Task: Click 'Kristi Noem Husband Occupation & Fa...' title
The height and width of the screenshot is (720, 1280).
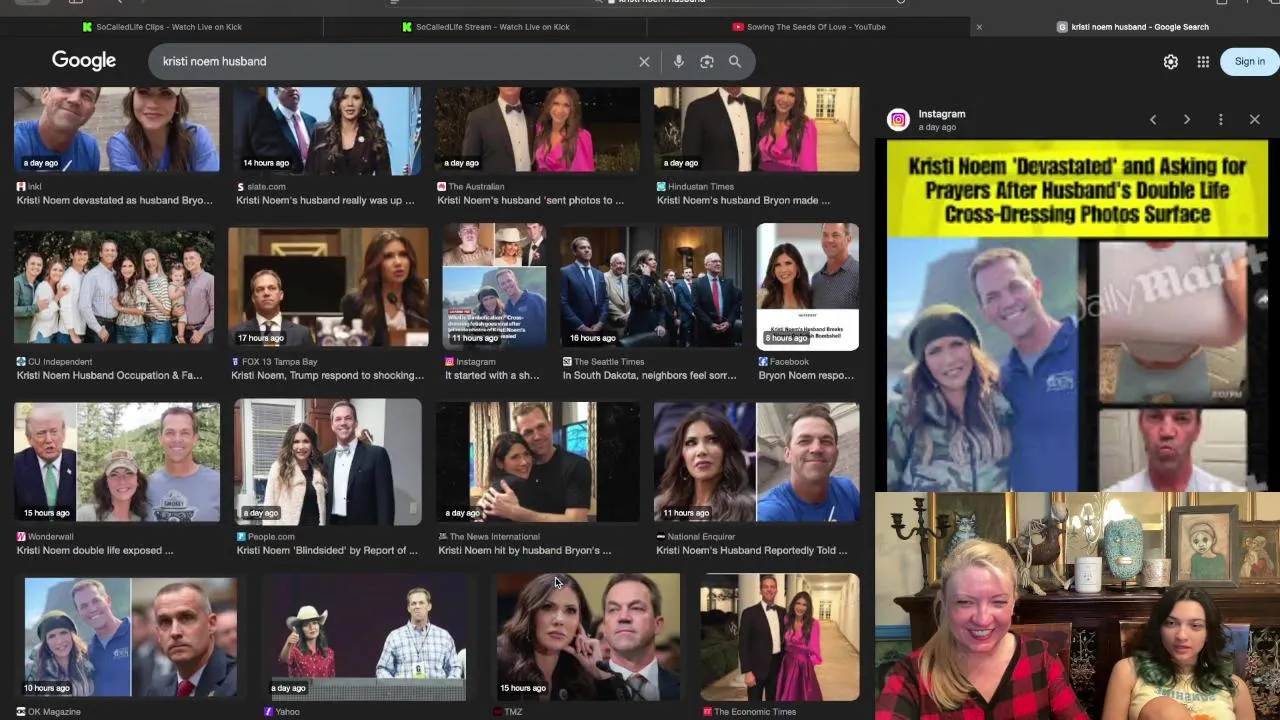Action: point(109,375)
